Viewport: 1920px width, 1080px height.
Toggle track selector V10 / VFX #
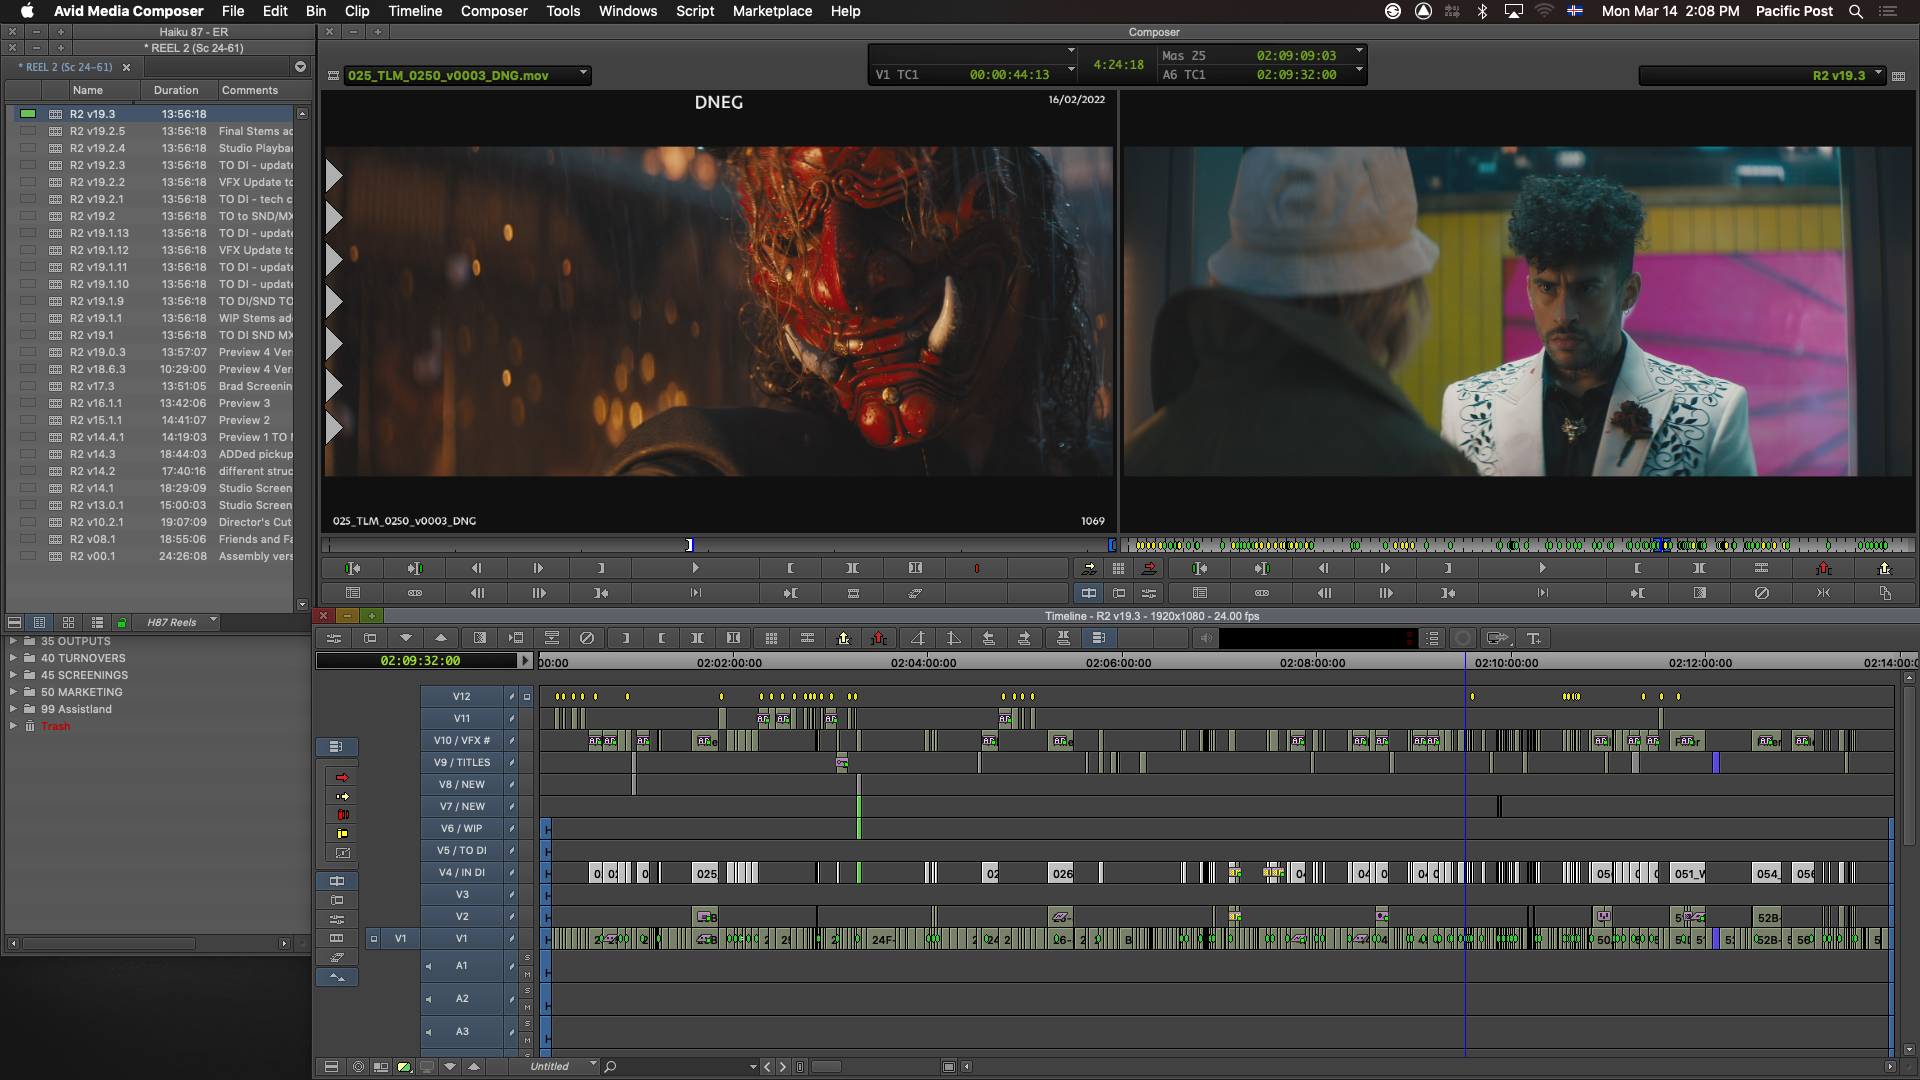click(x=461, y=740)
